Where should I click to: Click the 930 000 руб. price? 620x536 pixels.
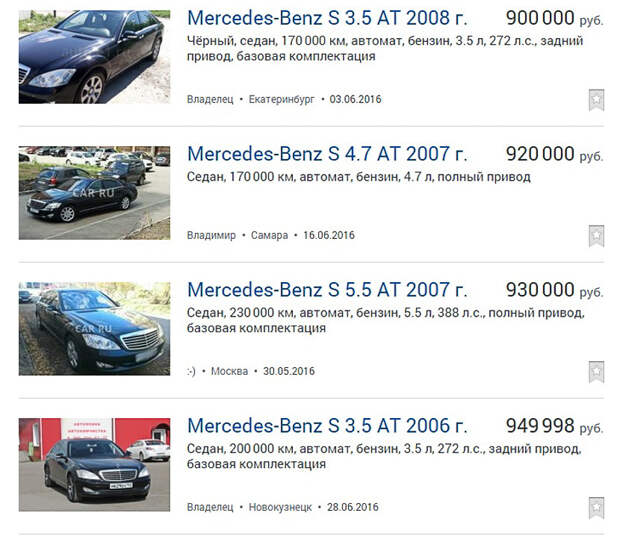click(x=554, y=290)
